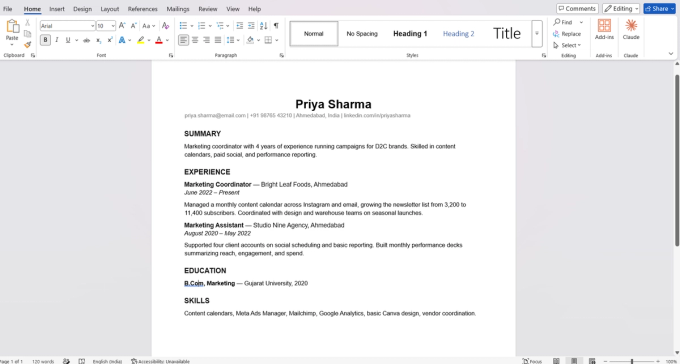The image size is (680, 364).
Task: Click the vertical document scrollbar
Action: 677,161
